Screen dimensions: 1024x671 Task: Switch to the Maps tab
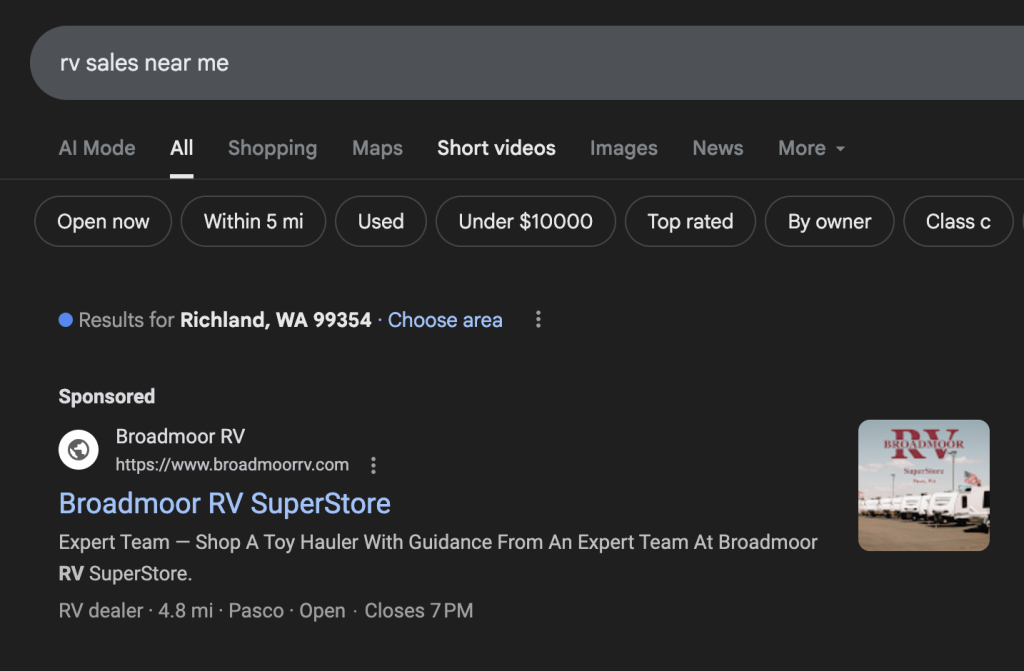tap(377, 148)
